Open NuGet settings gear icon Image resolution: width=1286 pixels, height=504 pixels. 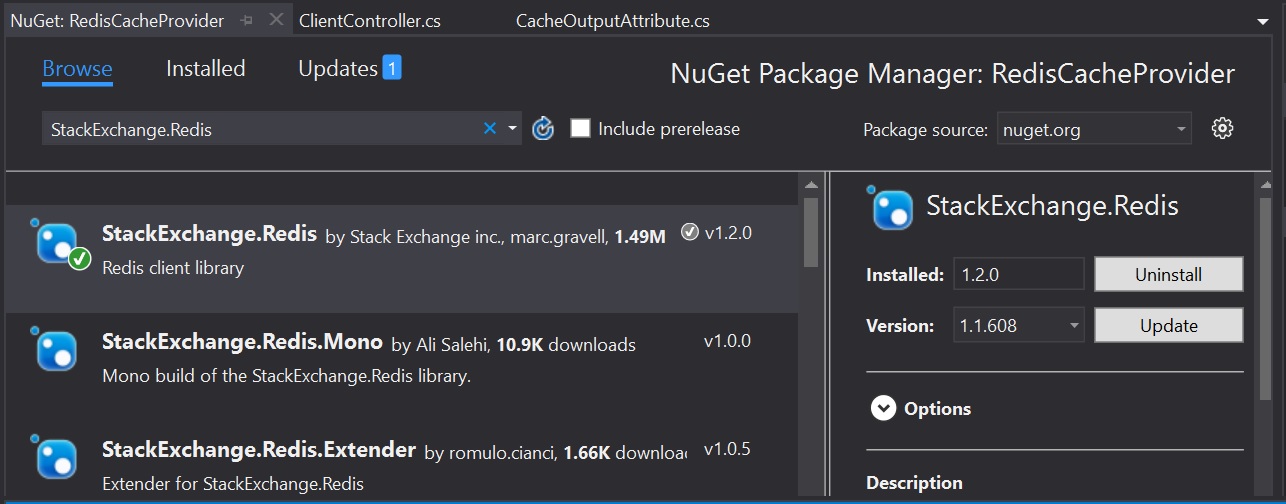[1222, 129]
